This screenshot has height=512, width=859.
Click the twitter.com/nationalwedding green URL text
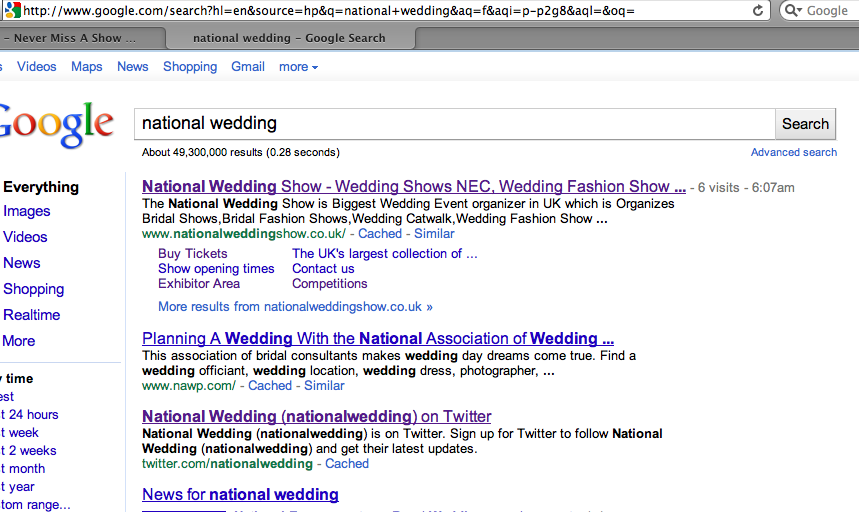coord(227,464)
